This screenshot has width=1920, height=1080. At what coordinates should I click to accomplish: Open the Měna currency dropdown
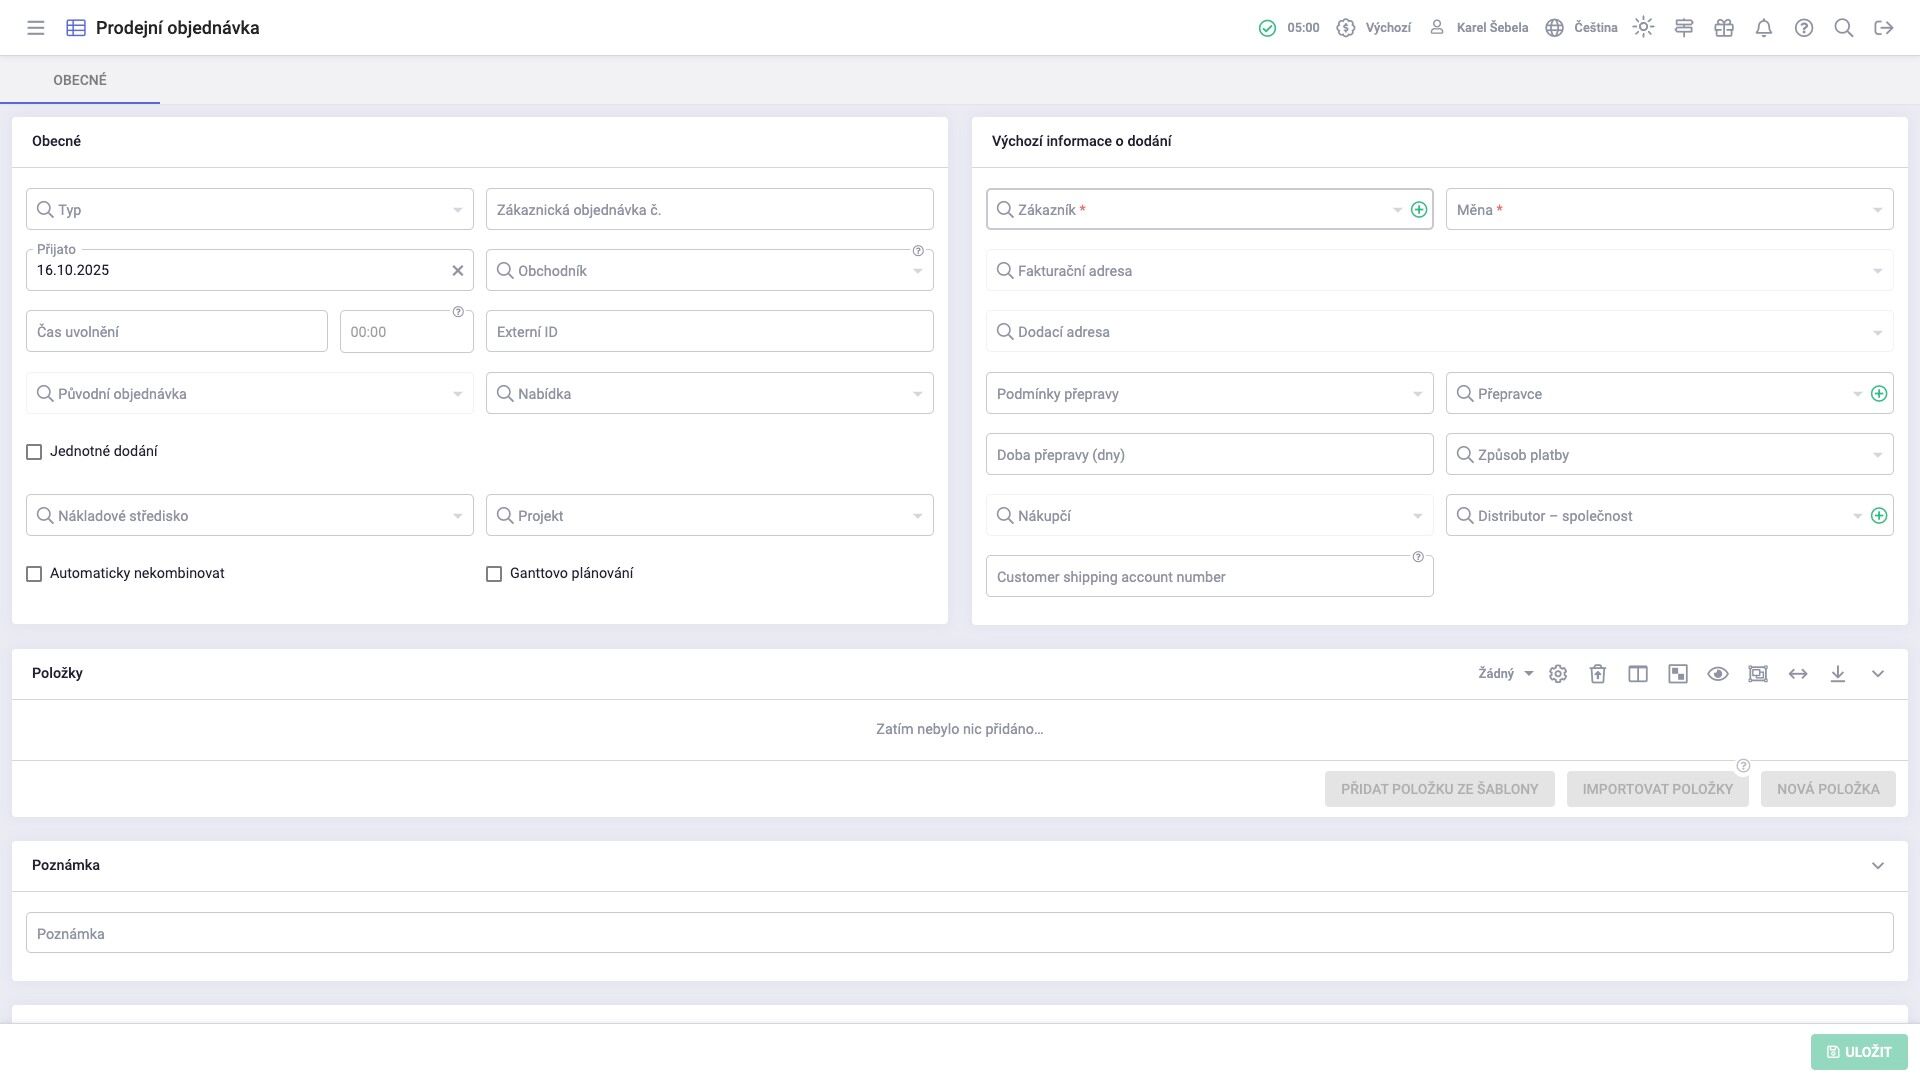(x=1669, y=210)
